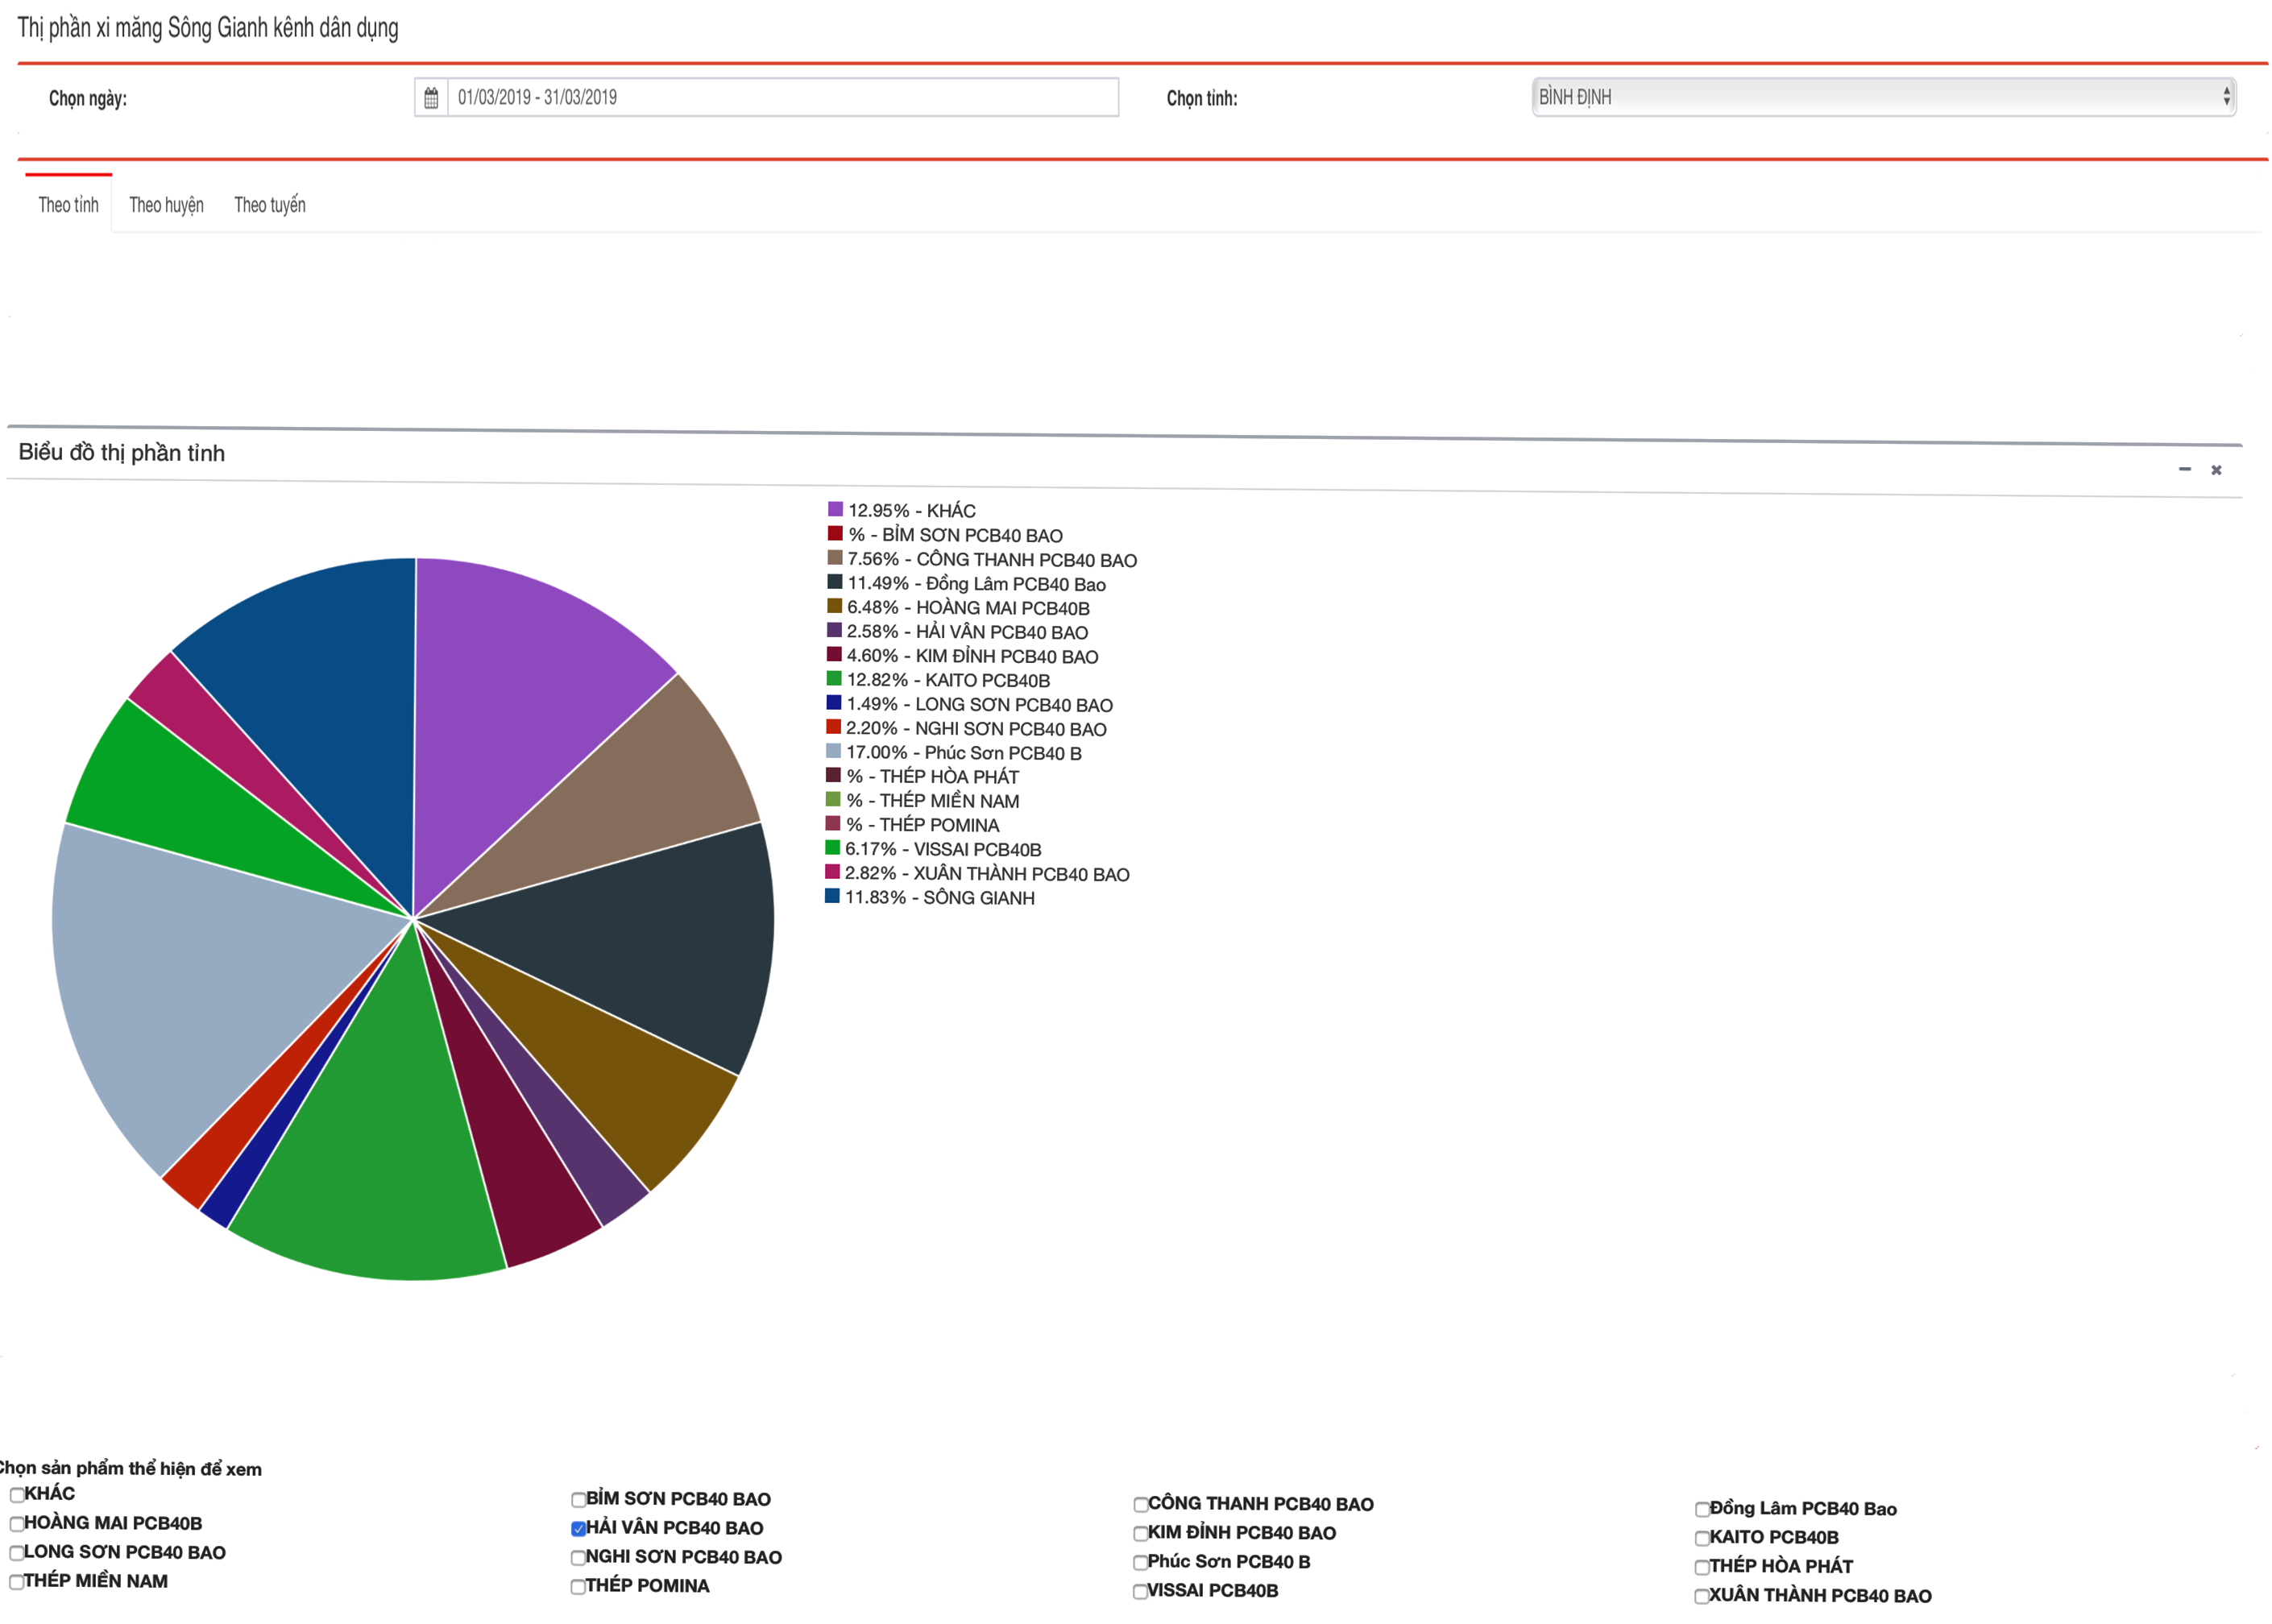Click the legend text '2.58% - HẢI VÂN PCB40 BAO'

point(967,632)
